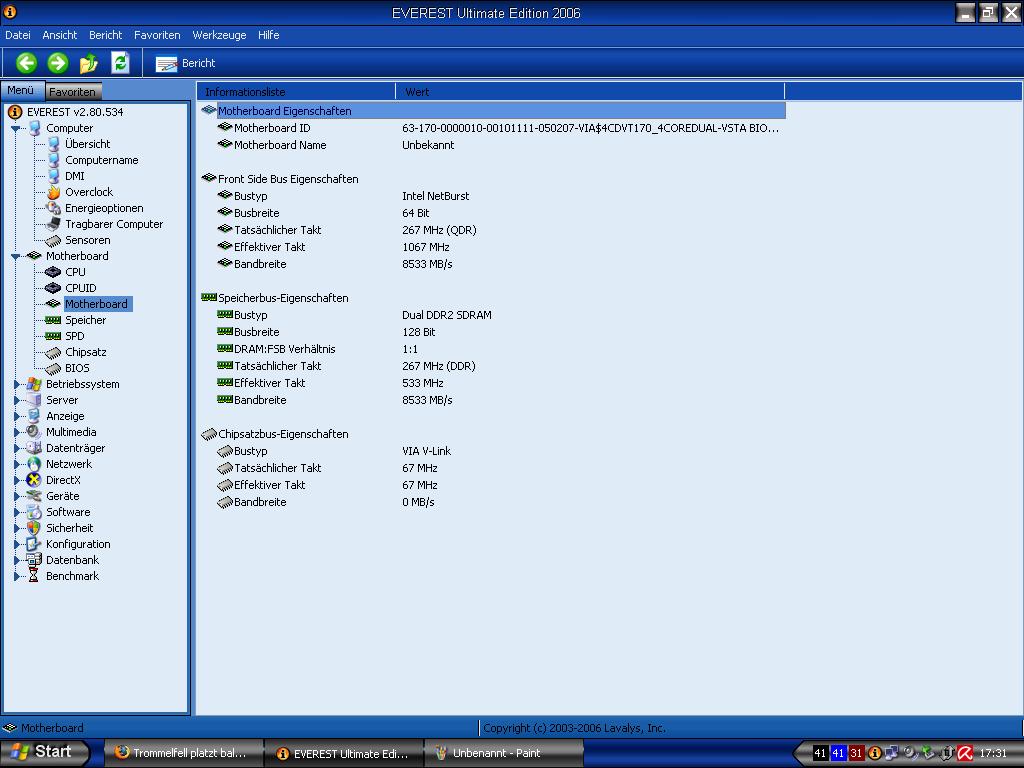This screenshot has width=1024, height=768.
Task: Select the Motherboard Name row
Action: point(492,145)
